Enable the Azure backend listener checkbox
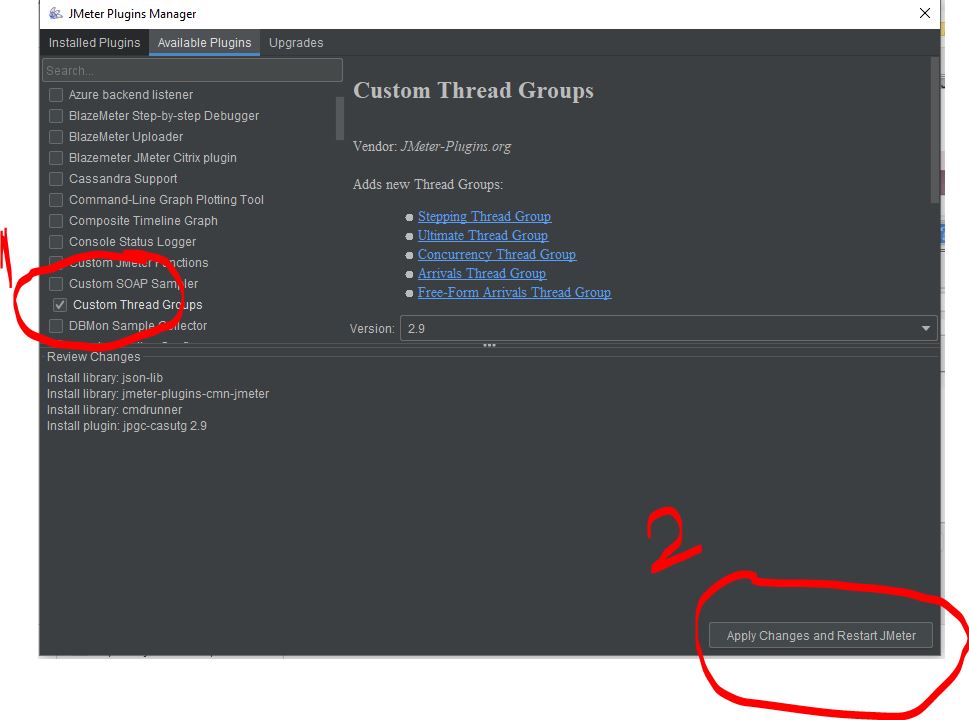This screenshot has height=720, width=969. point(56,95)
